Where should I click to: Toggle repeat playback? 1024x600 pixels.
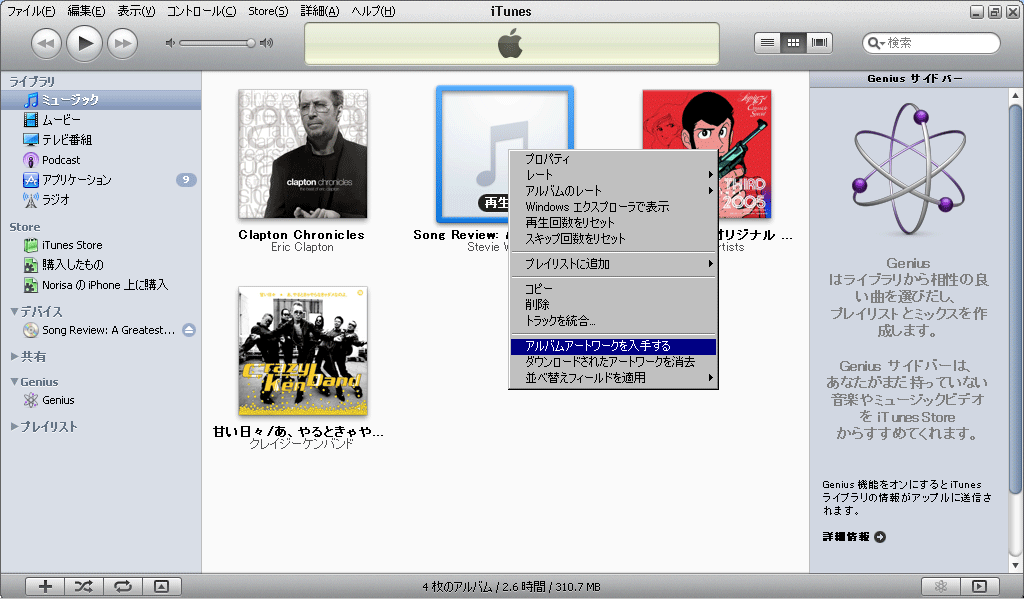pos(123,586)
